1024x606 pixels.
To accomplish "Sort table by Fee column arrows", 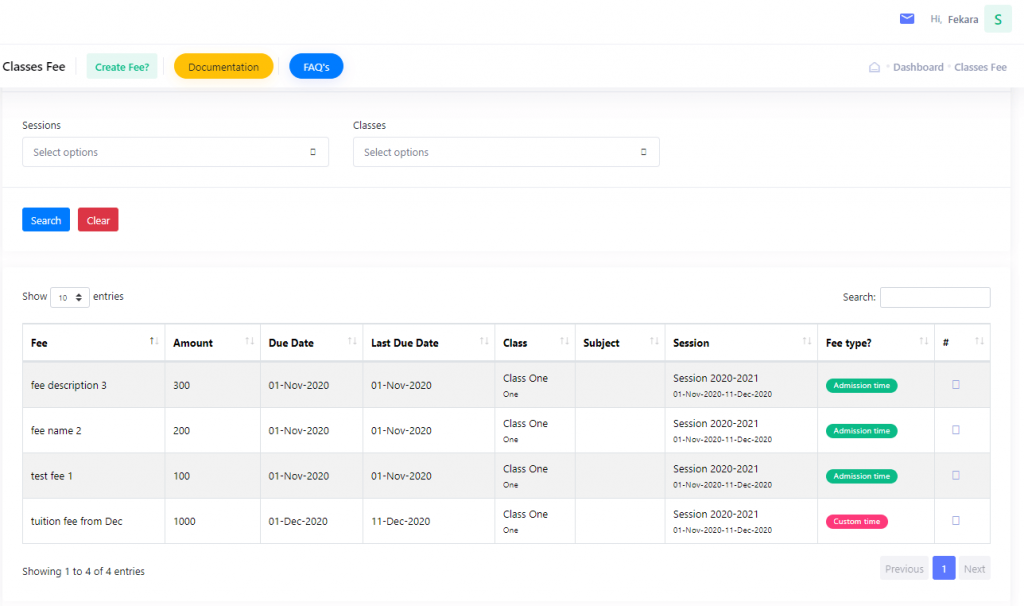I will pos(154,342).
